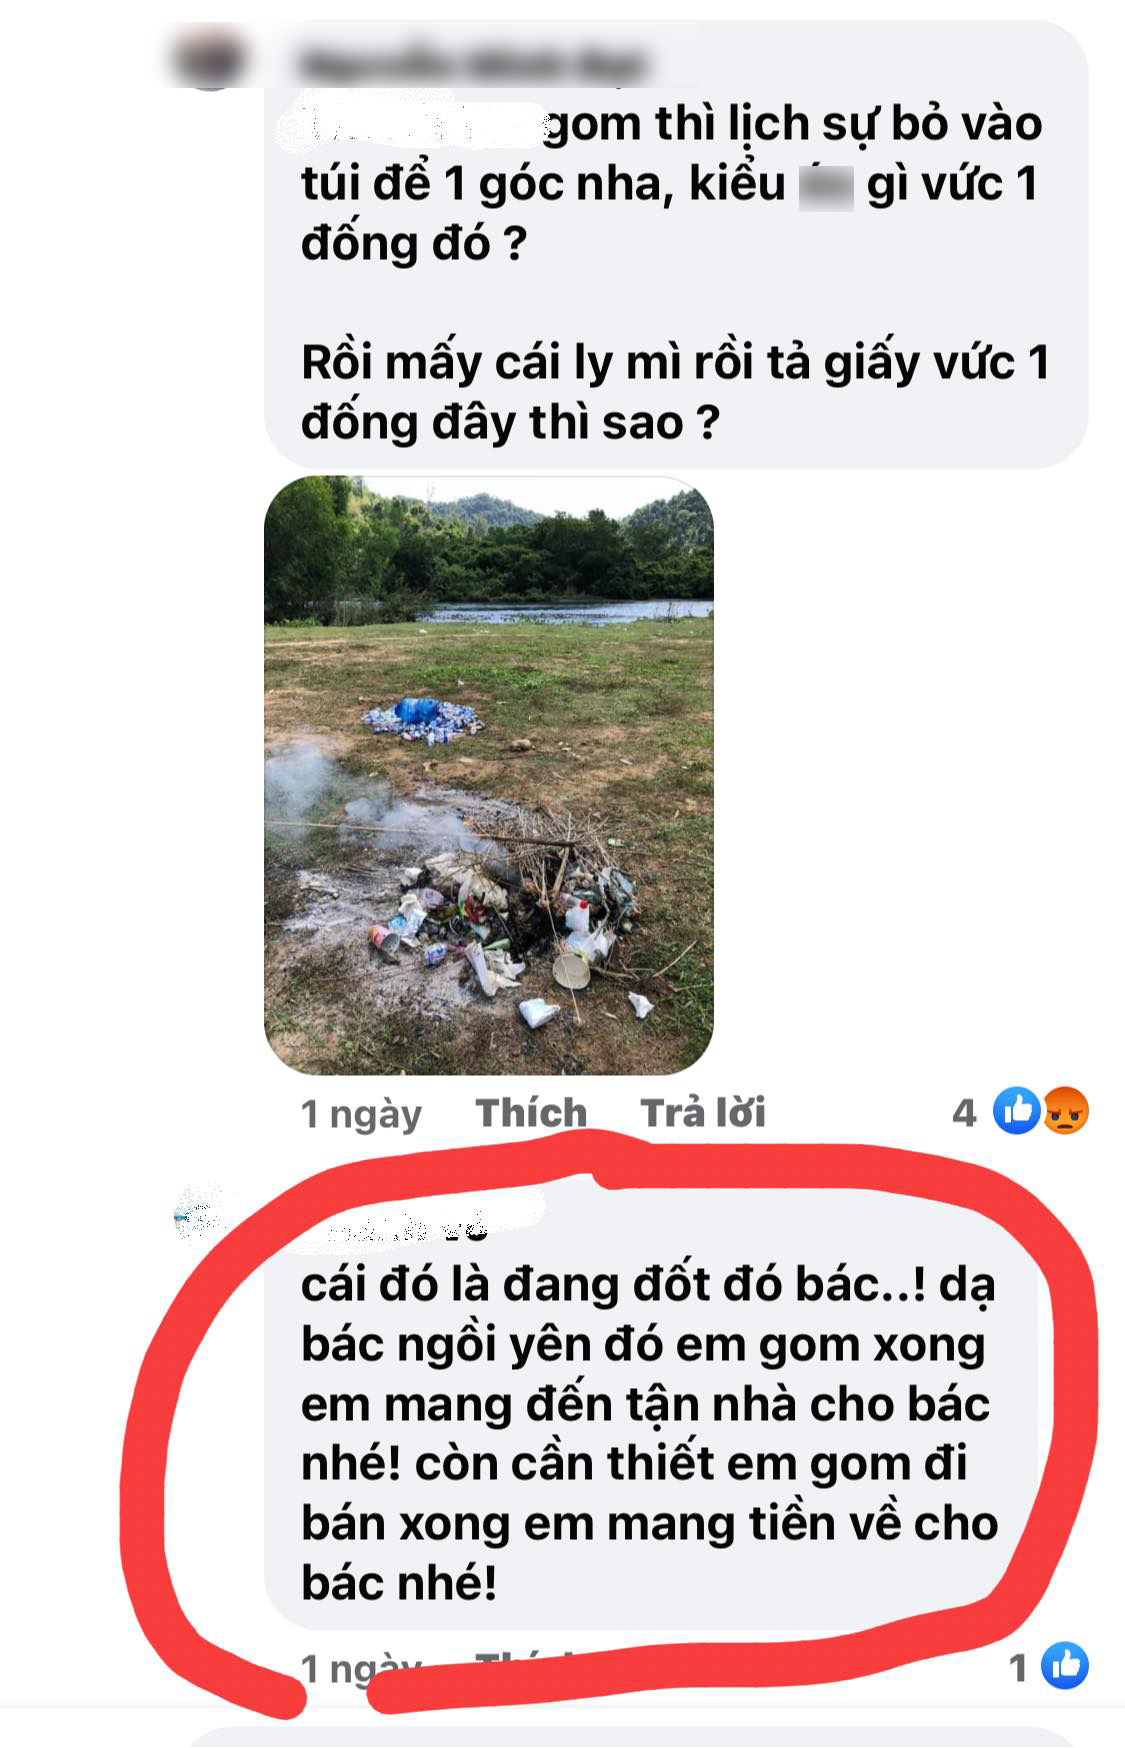Click the blue like reaction icon beside 4
This screenshot has width=1125, height=1748.
pos(1017,1111)
